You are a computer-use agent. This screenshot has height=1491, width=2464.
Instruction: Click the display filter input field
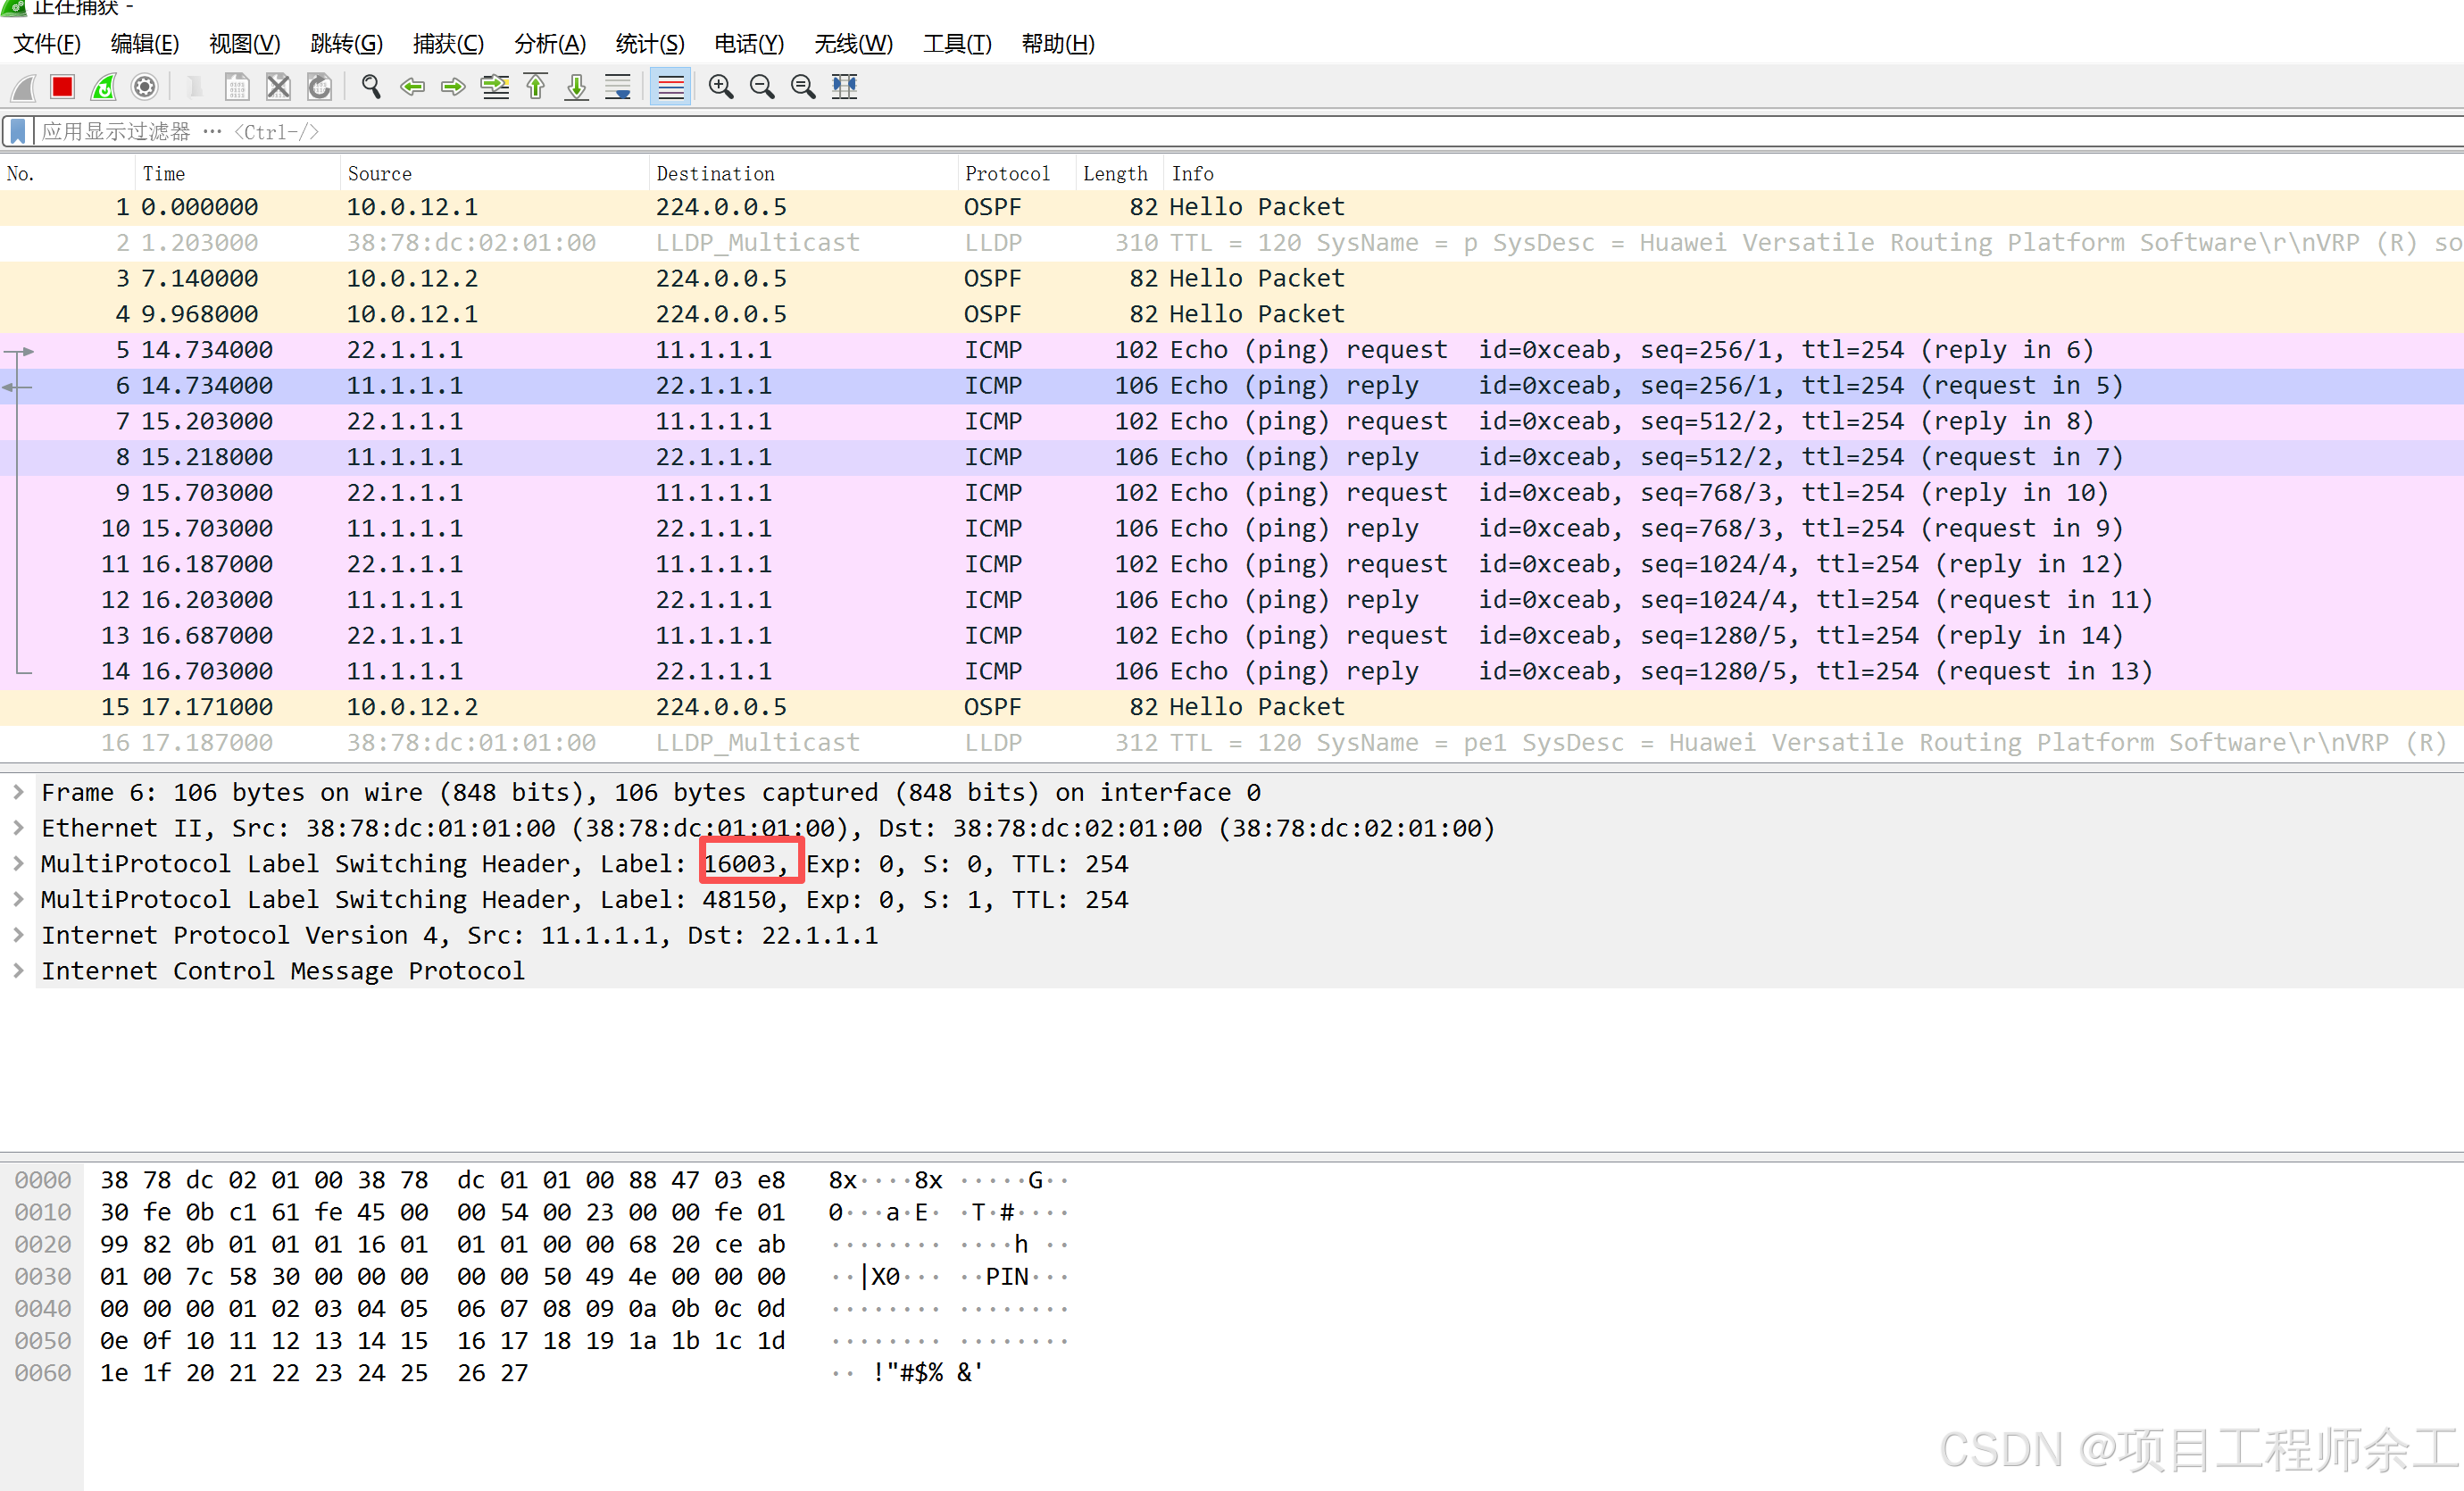click(1200, 131)
